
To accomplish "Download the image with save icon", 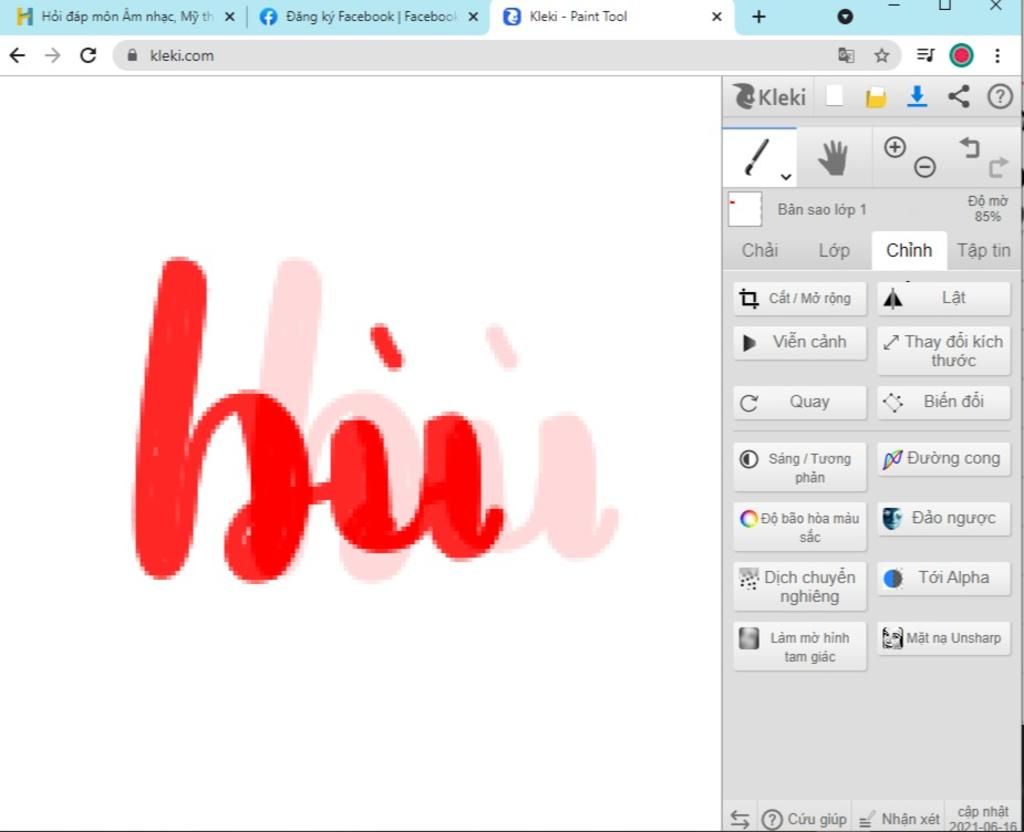I will pos(917,97).
